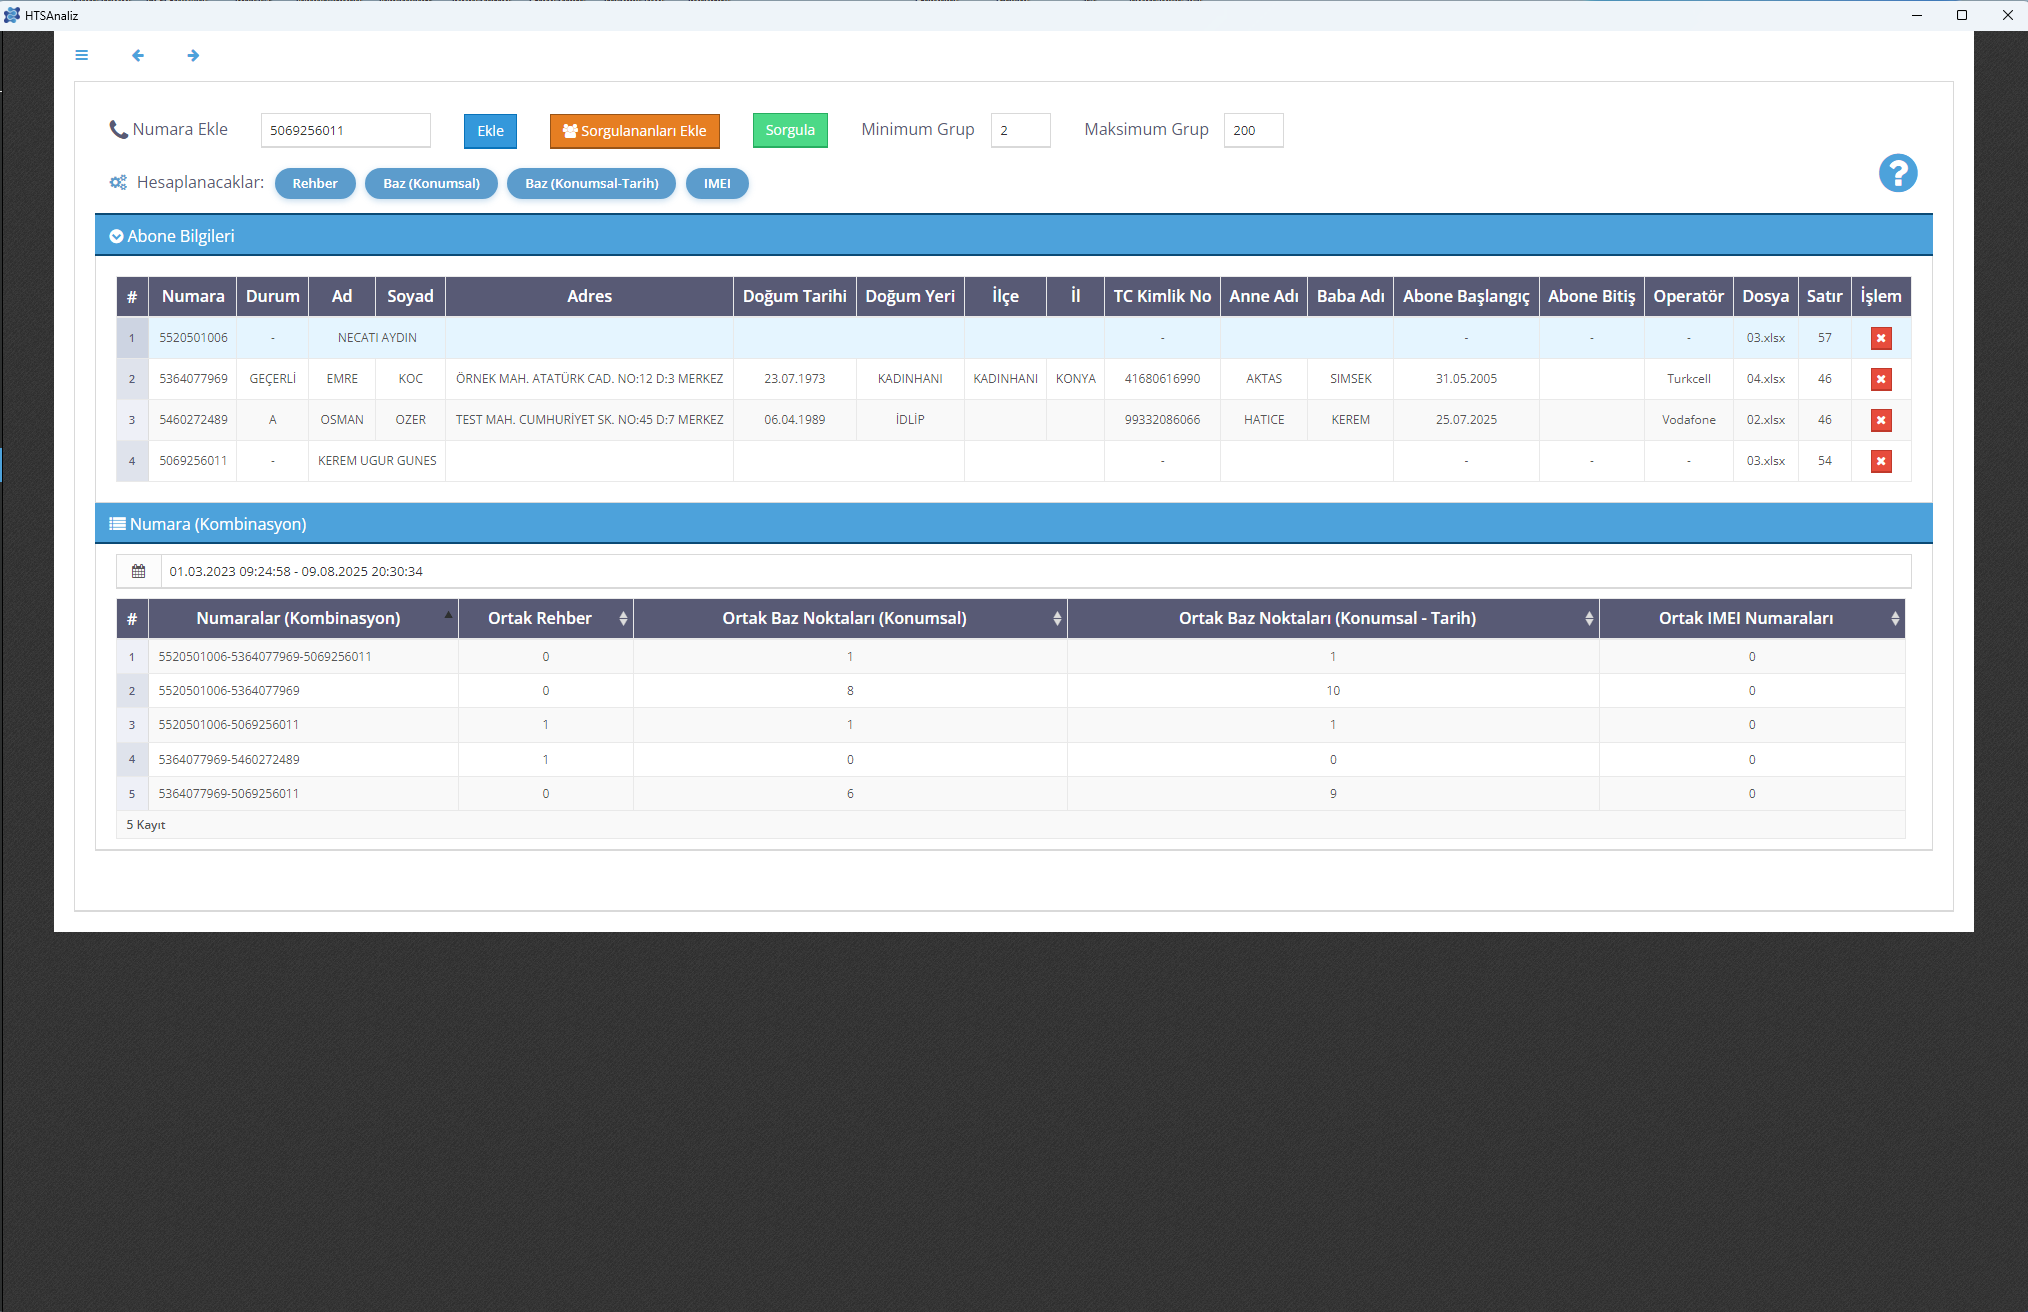Sort by Ortak Baz Noktaları (Konumsal - Tarih) column
This screenshot has width=2028, height=1312.
(x=1333, y=618)
